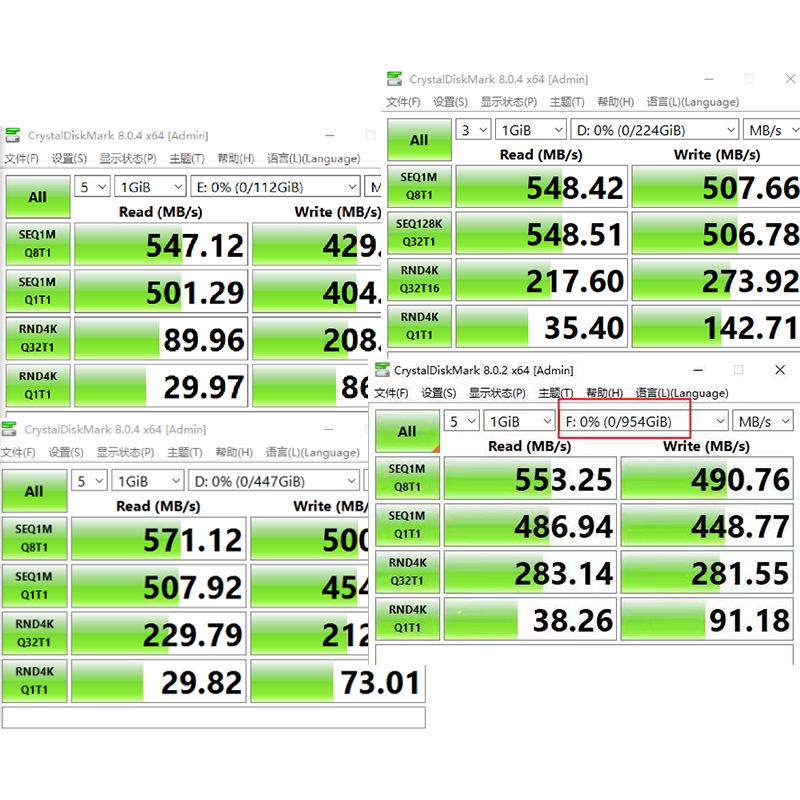Open 主题(T) menu in the F: 954GiB window

556,393
